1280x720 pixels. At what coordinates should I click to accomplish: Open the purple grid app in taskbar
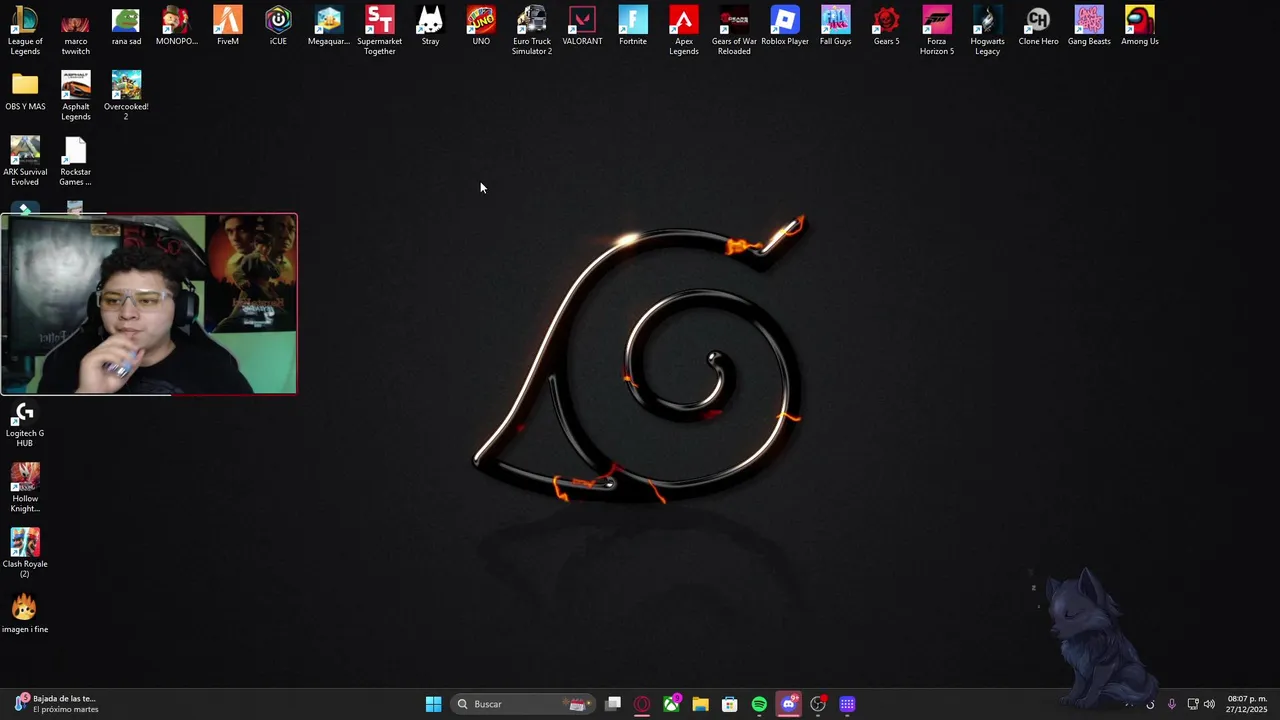(847, 704)
